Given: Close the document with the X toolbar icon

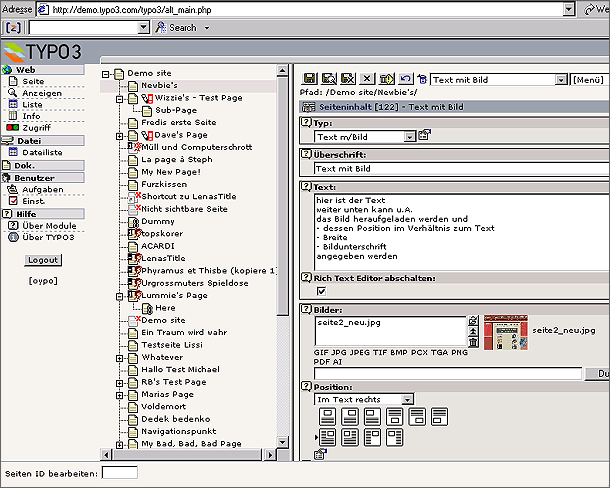Looking at the screenshot, I should pyautogui.click(x=367, y=79).
